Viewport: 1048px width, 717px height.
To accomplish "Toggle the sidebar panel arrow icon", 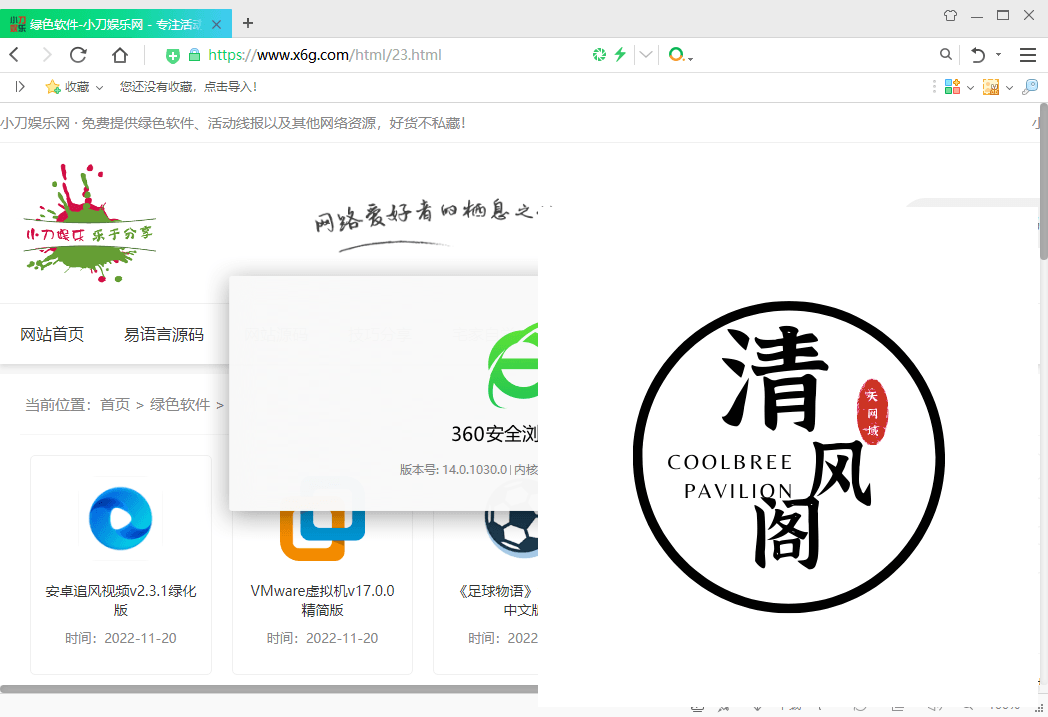I will 20,86.
